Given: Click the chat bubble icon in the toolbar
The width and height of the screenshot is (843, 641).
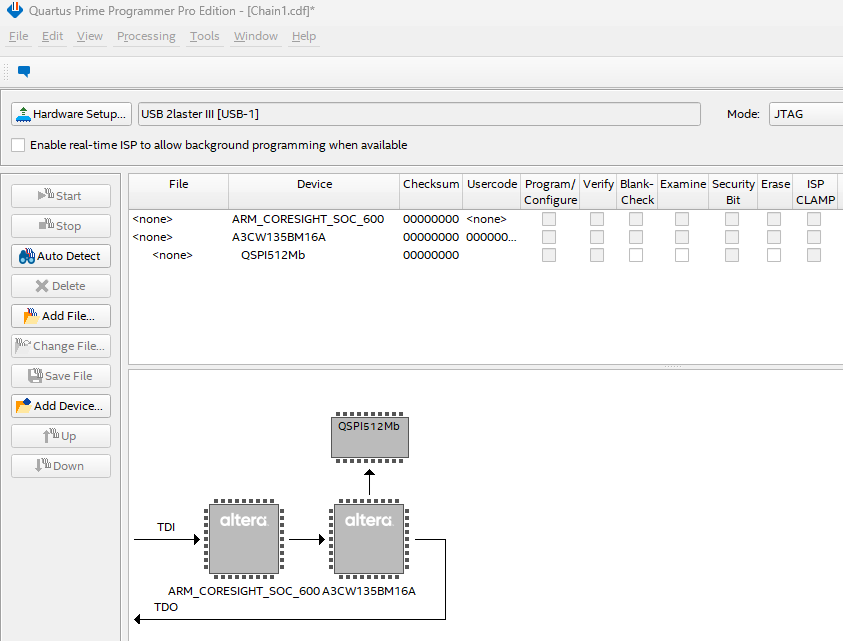Looking at the screenshot, I should pos(24,72).
